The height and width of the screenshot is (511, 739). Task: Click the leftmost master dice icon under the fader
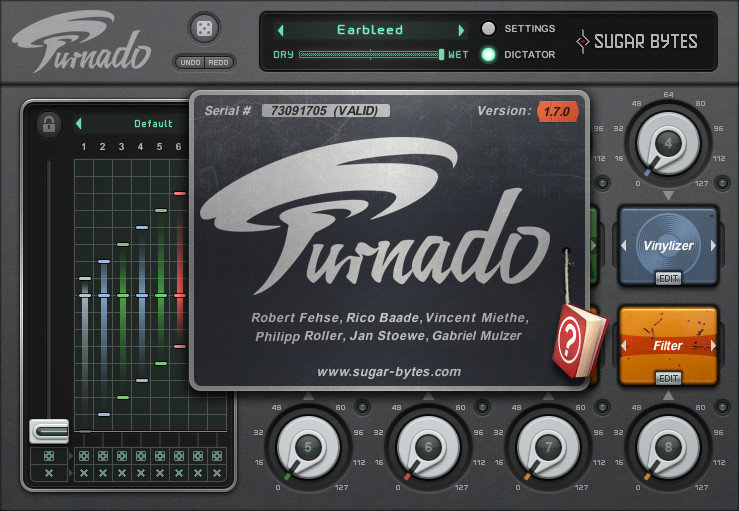pyautogui.click(x=49, y=456)
